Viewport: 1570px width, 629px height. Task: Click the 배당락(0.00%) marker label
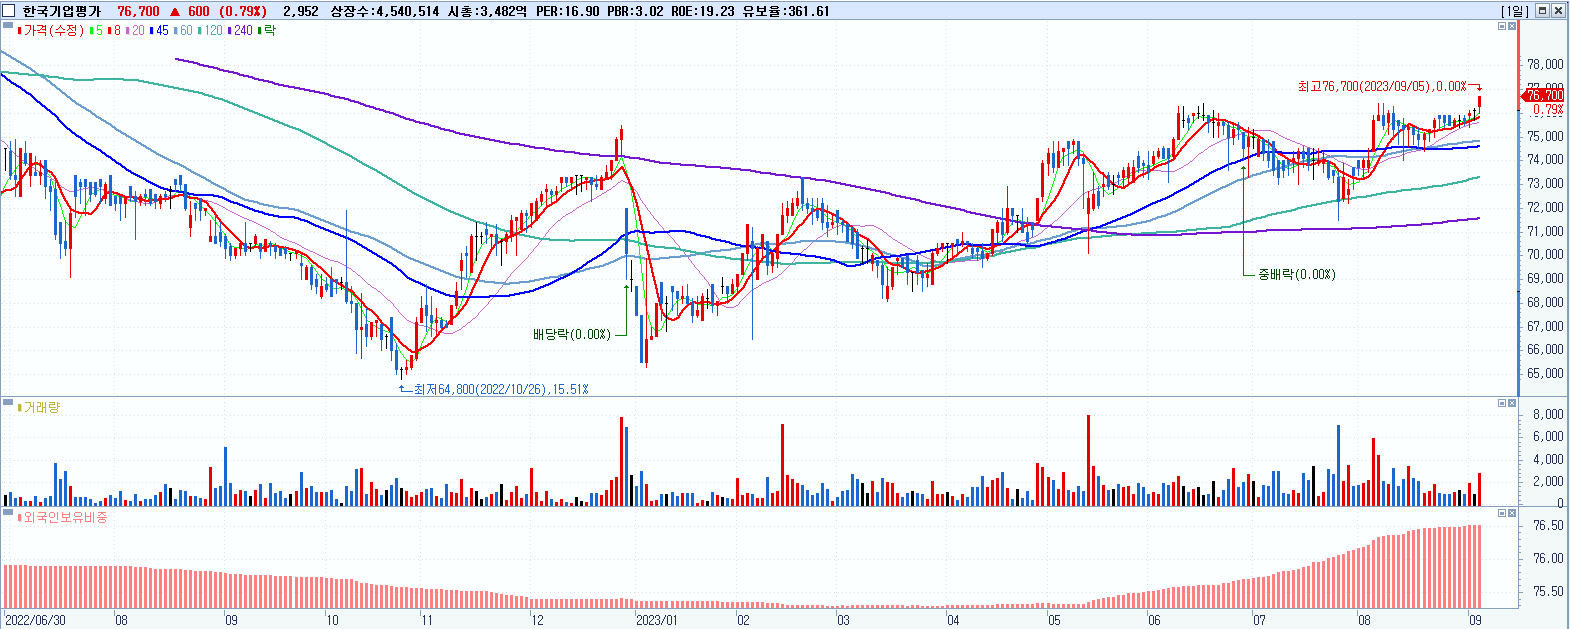571,334
